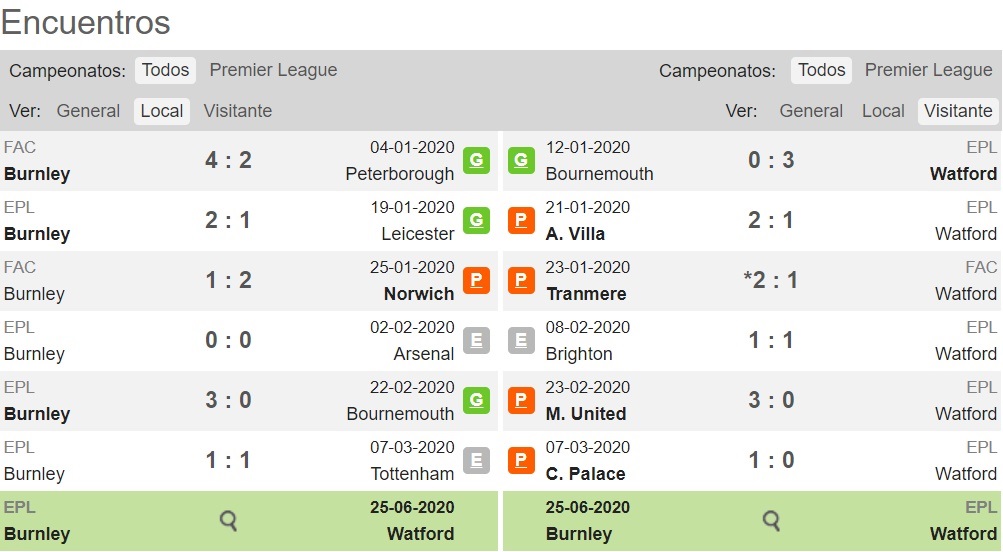1003x552 pixels.
Task: Click the magnifier icon for Burnley home fixture
Action: [228, 521]
